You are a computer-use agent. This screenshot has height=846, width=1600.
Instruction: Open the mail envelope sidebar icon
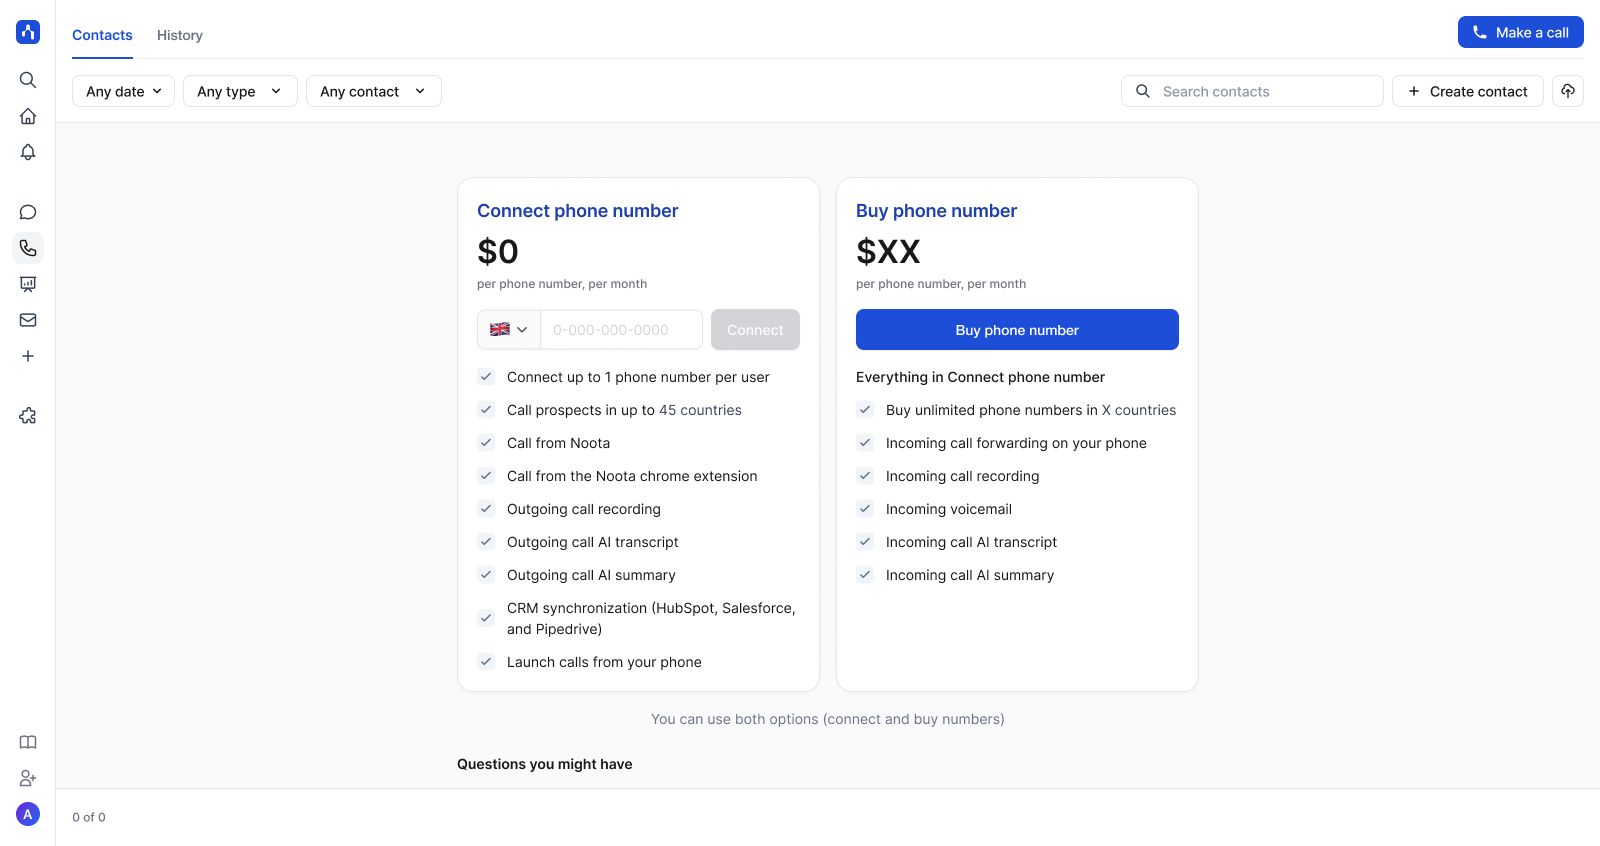pyautogui.click(x=28, y=320)
